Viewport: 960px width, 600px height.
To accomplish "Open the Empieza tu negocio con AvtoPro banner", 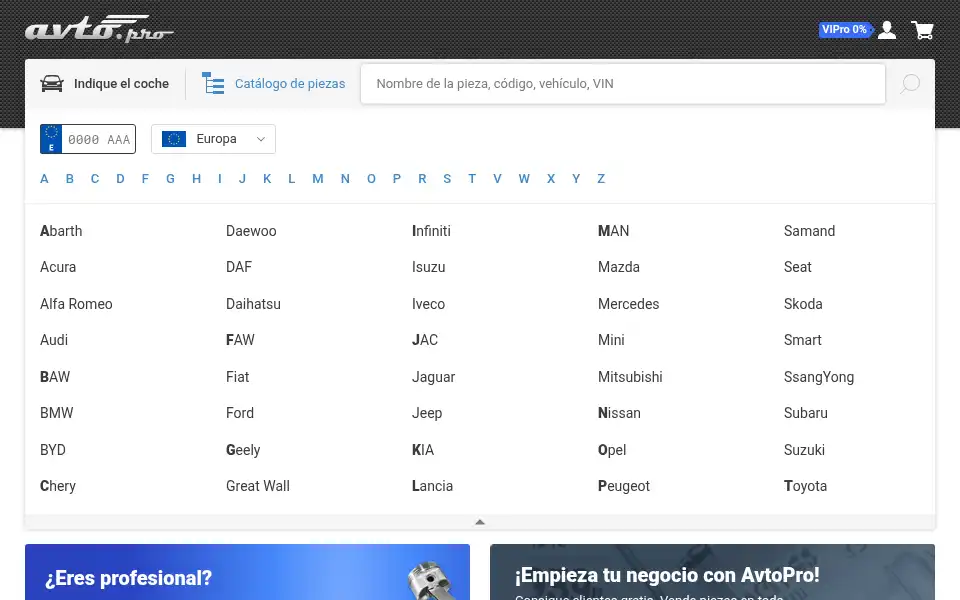I will click(x=712, y=572).
